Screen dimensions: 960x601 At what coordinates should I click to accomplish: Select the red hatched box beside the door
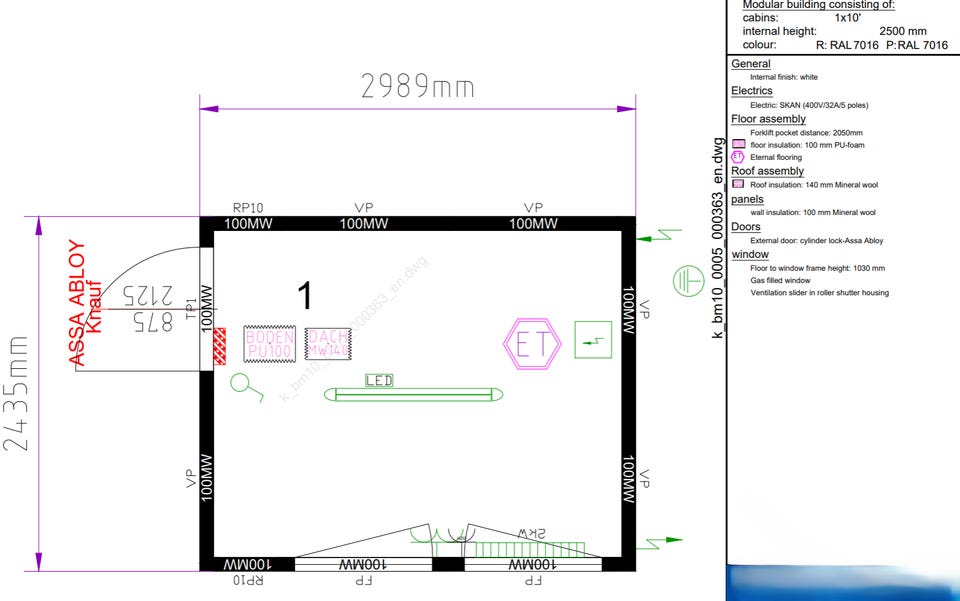tap(219, 346)
